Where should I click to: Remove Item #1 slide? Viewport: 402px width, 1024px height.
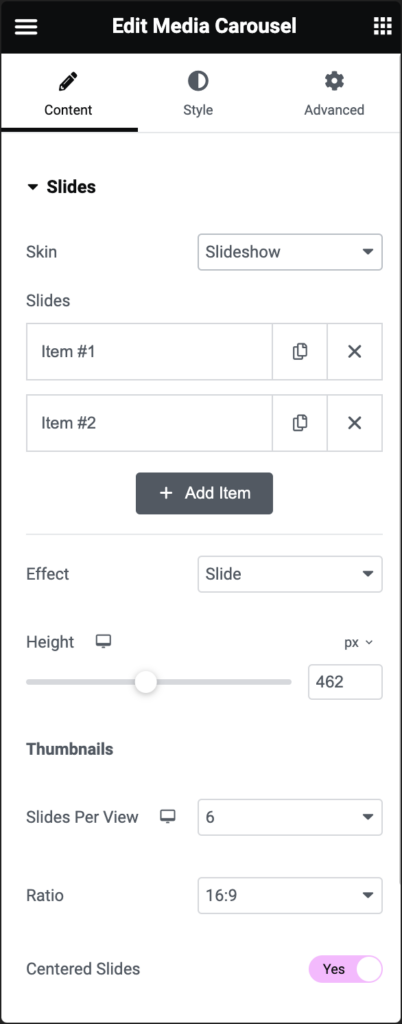click(354, 351)
